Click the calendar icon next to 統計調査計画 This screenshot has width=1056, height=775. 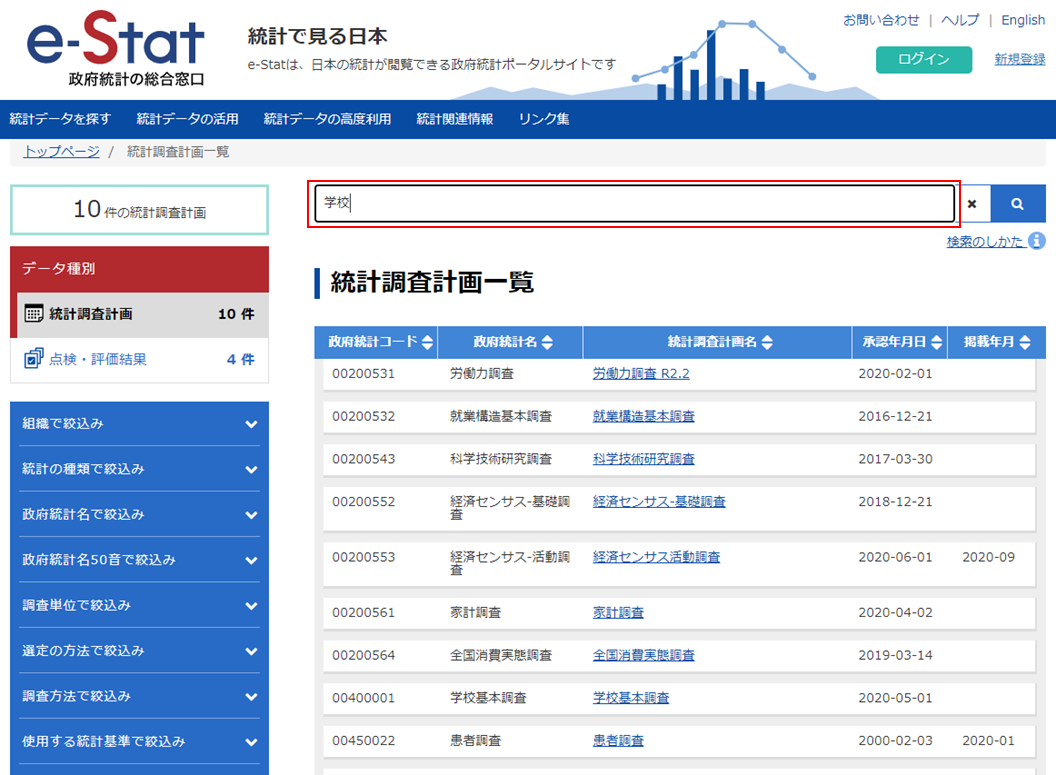pos(34,314)
